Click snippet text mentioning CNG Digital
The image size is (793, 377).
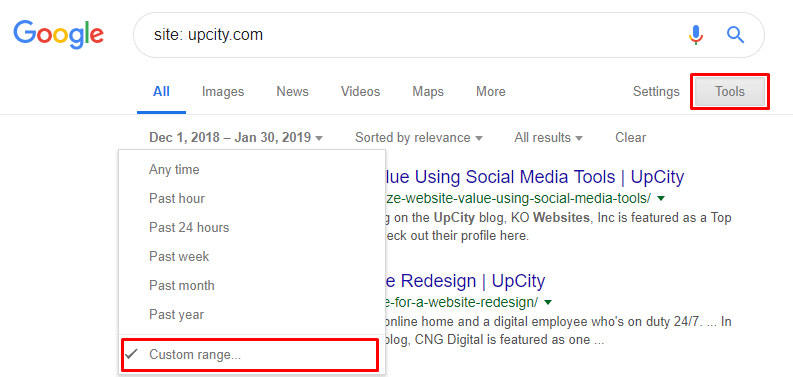[x=559, y=330]
